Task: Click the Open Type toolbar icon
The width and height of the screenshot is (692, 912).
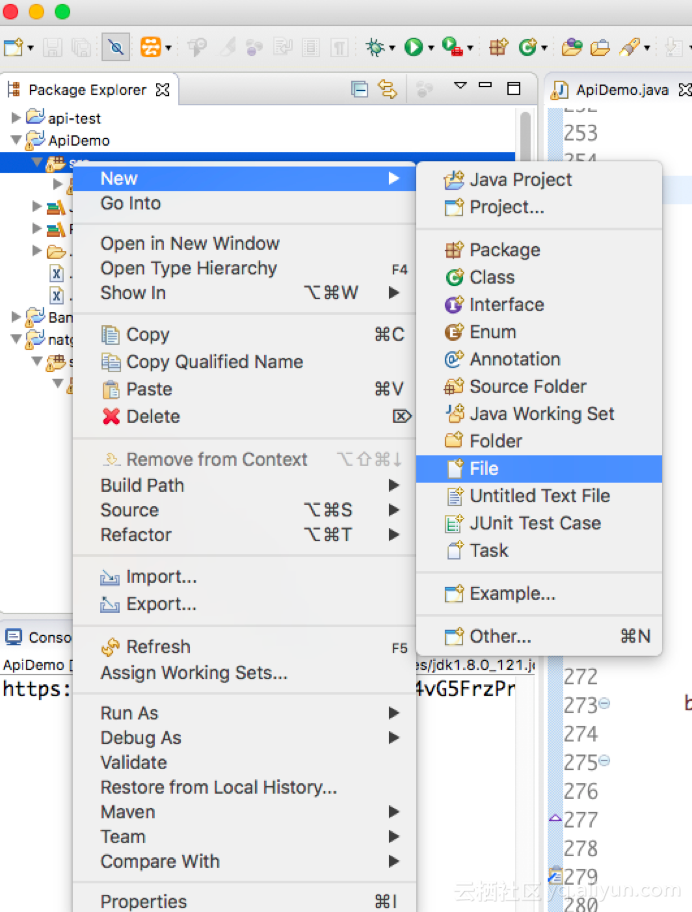Action: pos(572,47)
